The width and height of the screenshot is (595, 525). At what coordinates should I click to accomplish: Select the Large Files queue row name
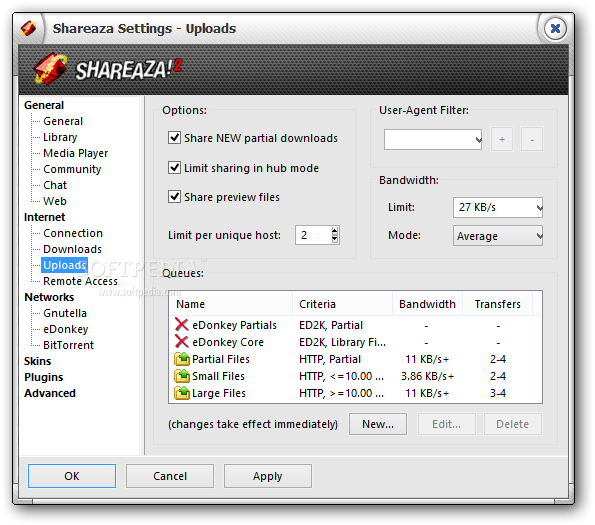219,393
